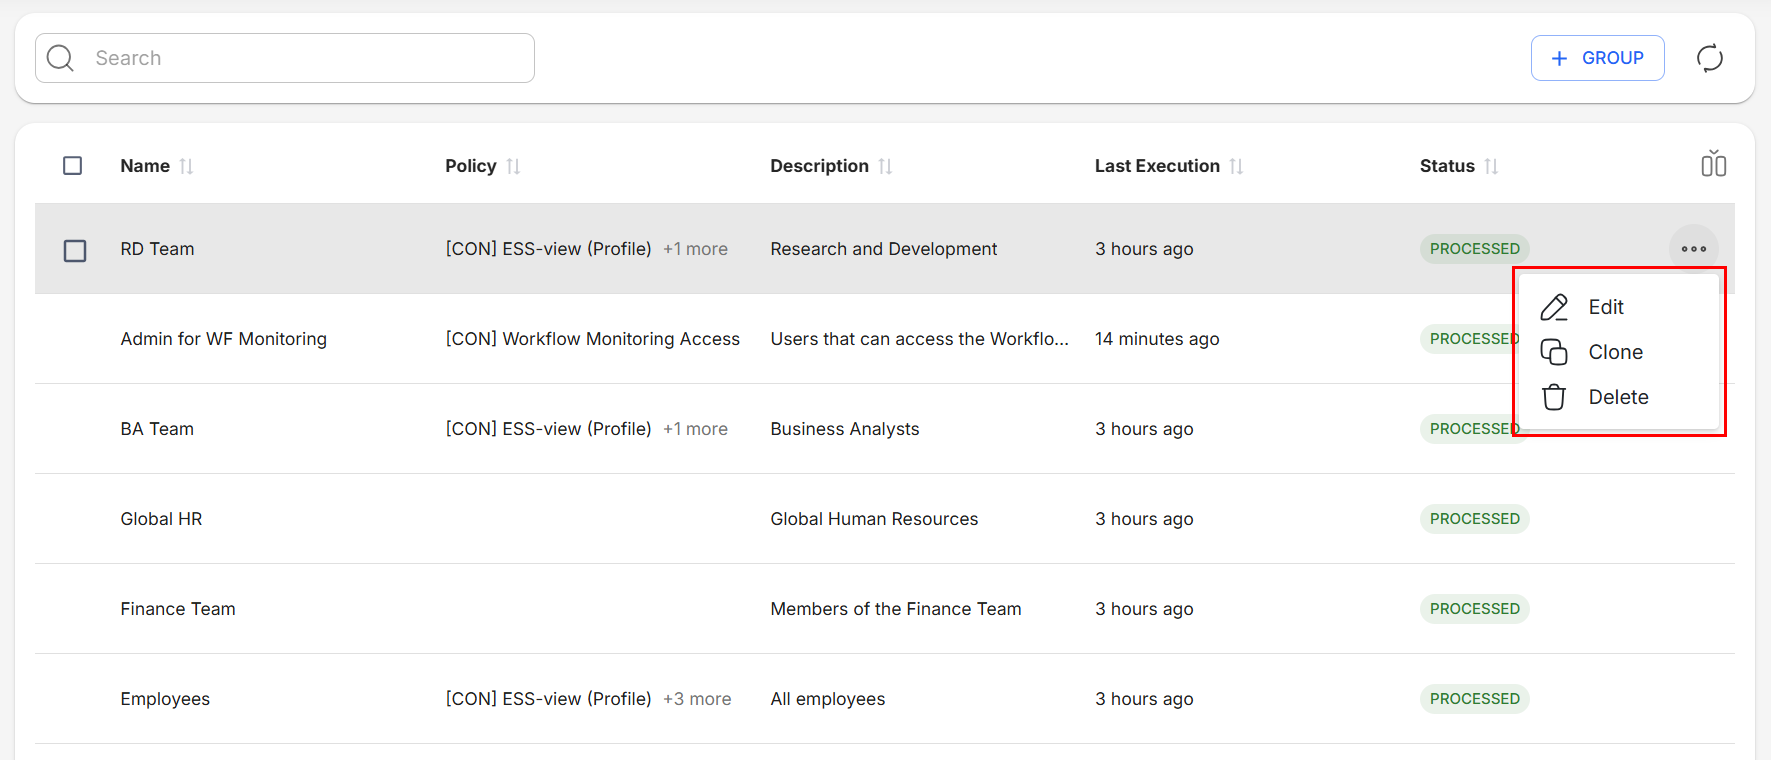The image size is (1771, 760).
Task: Toggle the select-all checkbox in header
Action: pos(73,166)
